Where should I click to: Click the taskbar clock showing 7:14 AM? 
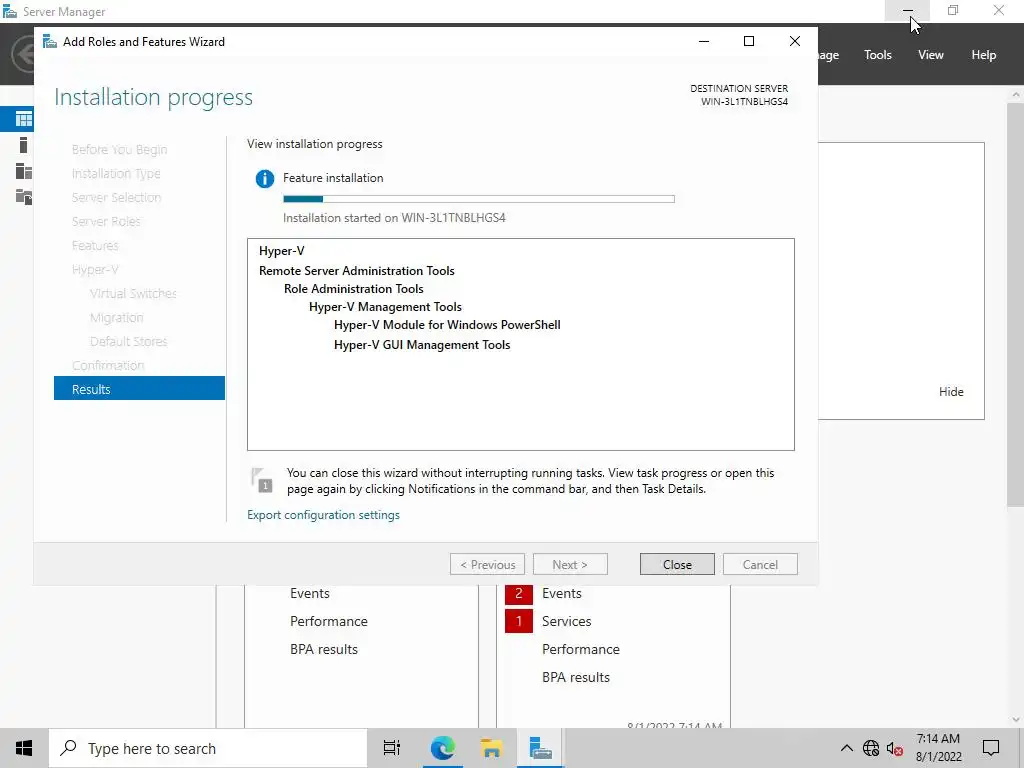pos(938,748)
